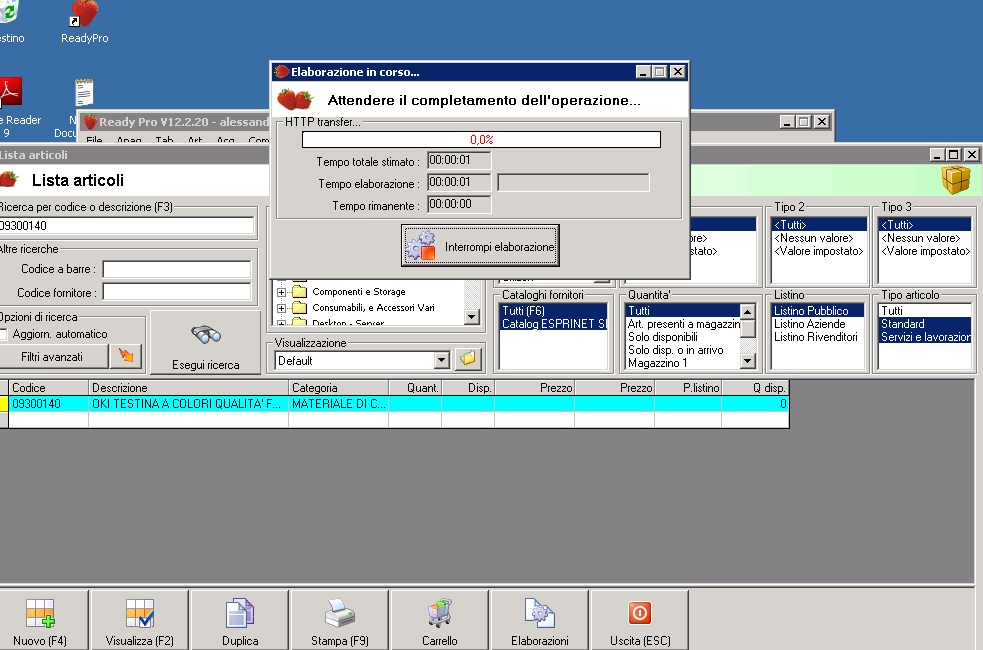Select Solo disponibili in Quantita'

(683, 337)
